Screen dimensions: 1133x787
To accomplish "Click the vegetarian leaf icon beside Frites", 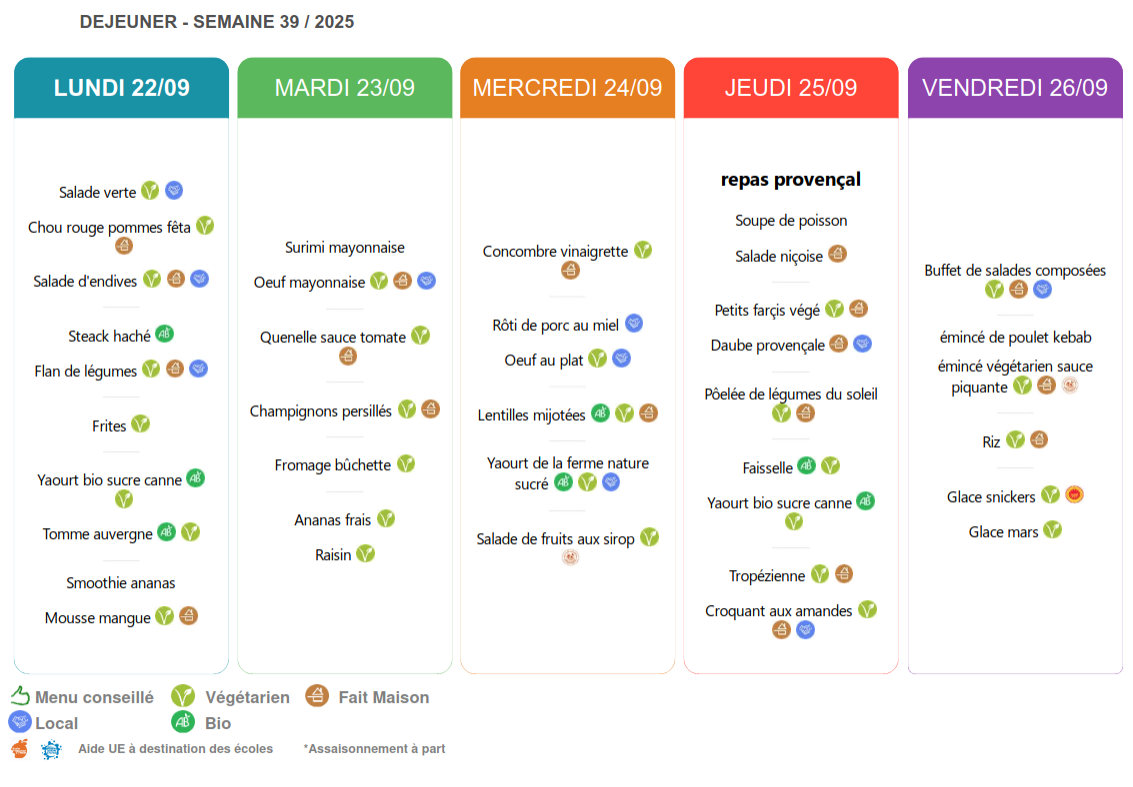I will point(141,425).
